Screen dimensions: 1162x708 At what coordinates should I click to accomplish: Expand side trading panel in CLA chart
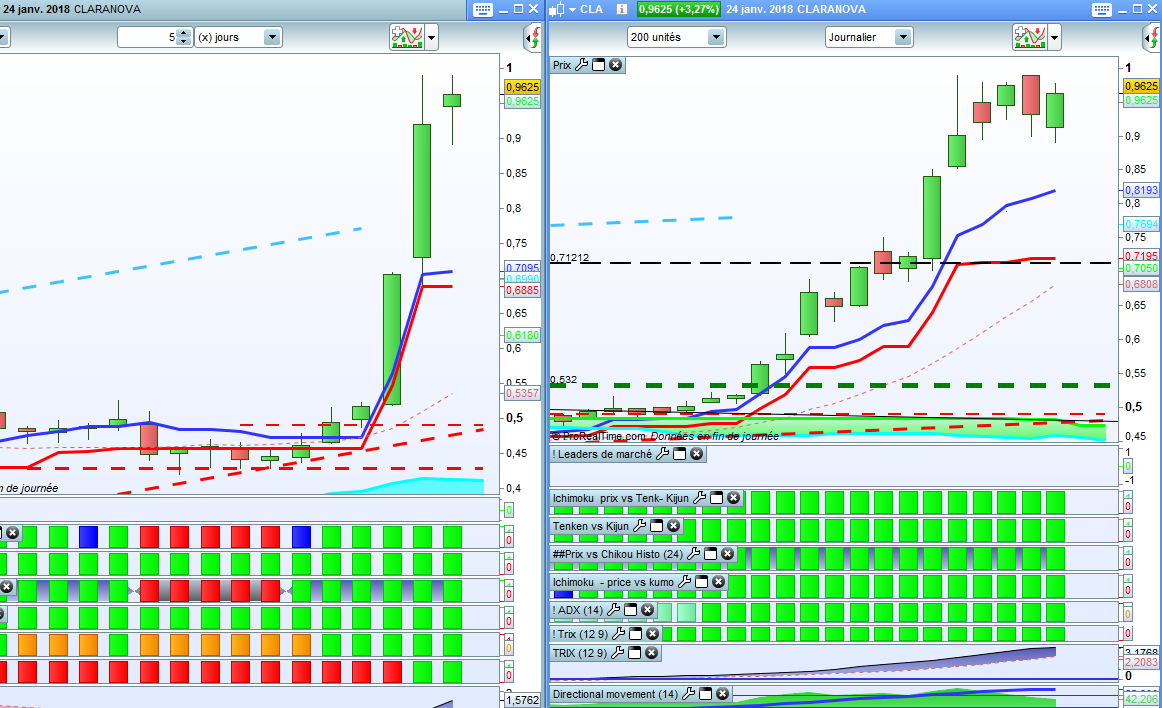pos(1152,37)
